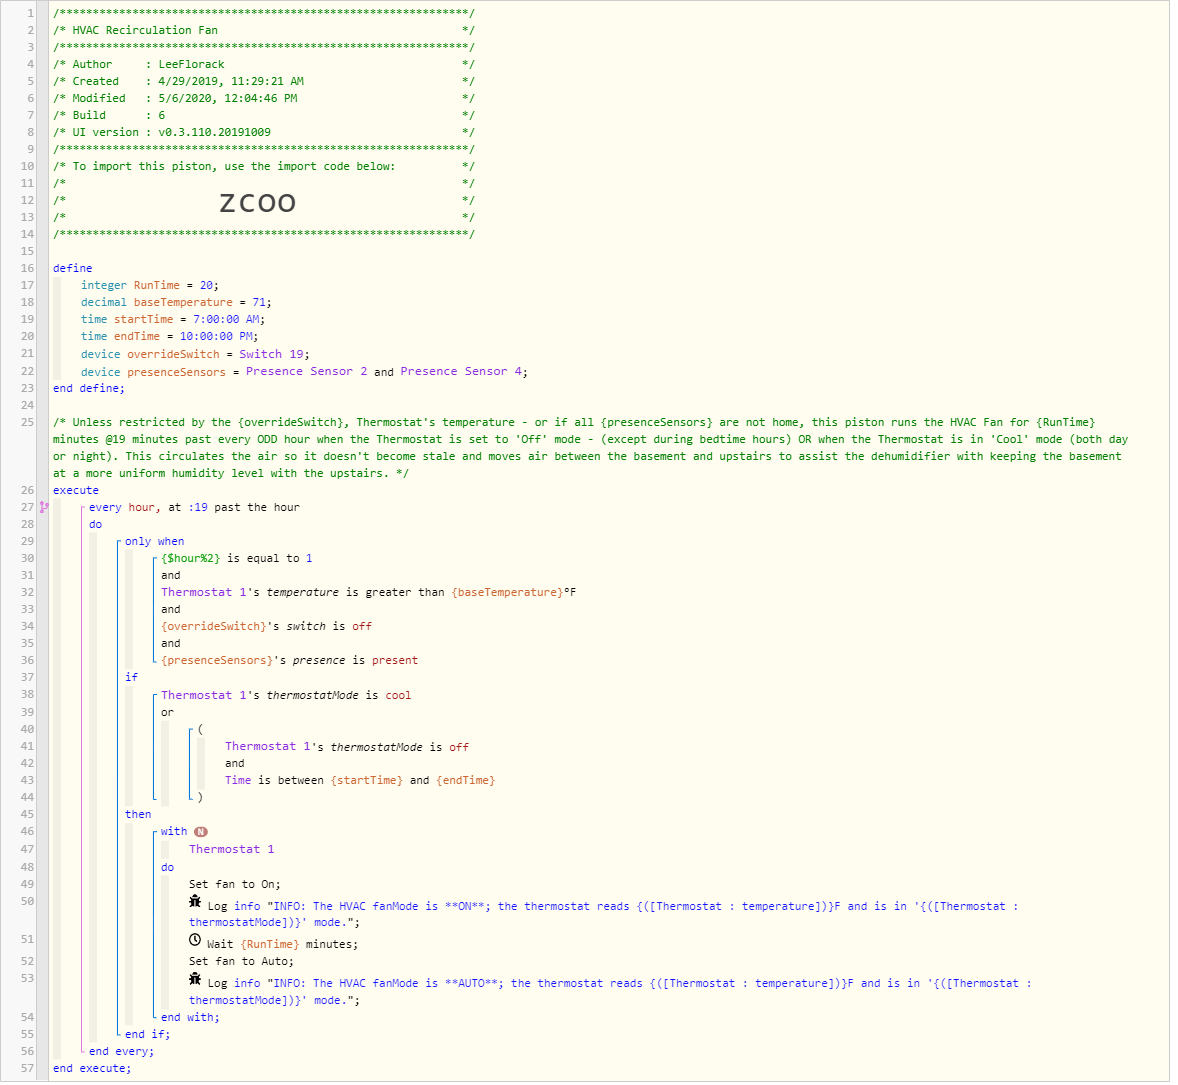Select the 'Set fan to On;' task
Viewport: 1178px width, 1085px height.
coord(234,885)
